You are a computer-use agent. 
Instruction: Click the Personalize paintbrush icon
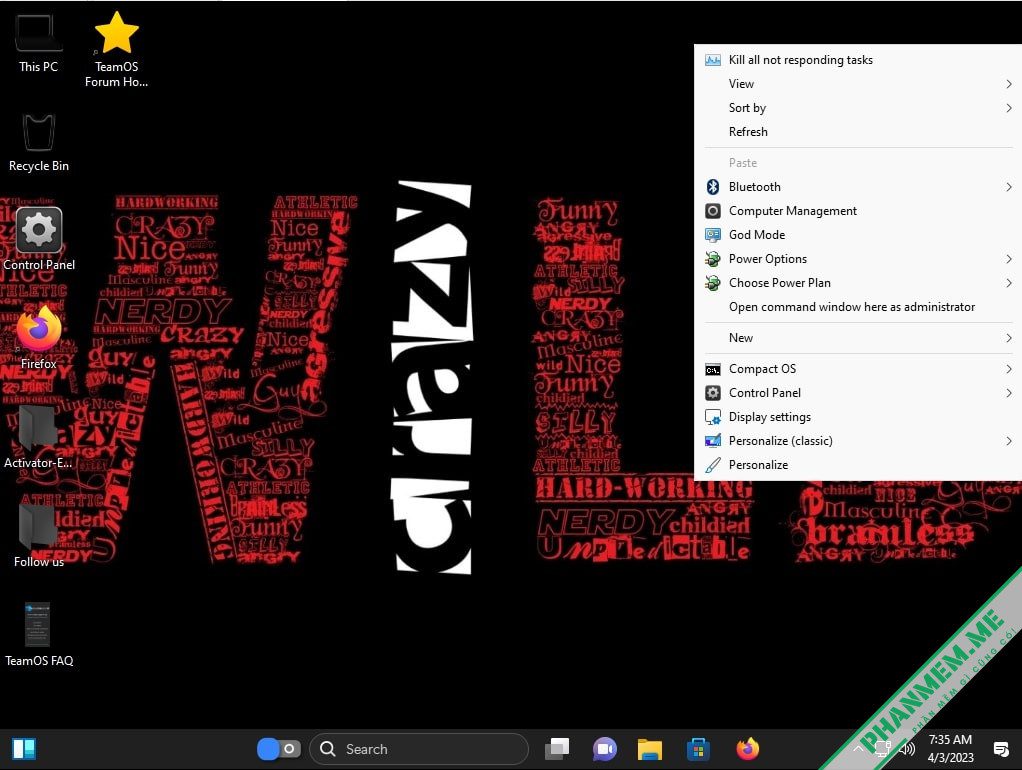coord(713,465)
